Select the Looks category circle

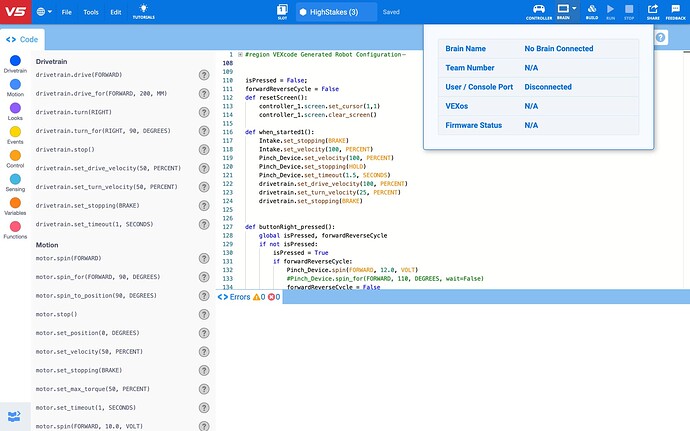(x=15, y=108)
